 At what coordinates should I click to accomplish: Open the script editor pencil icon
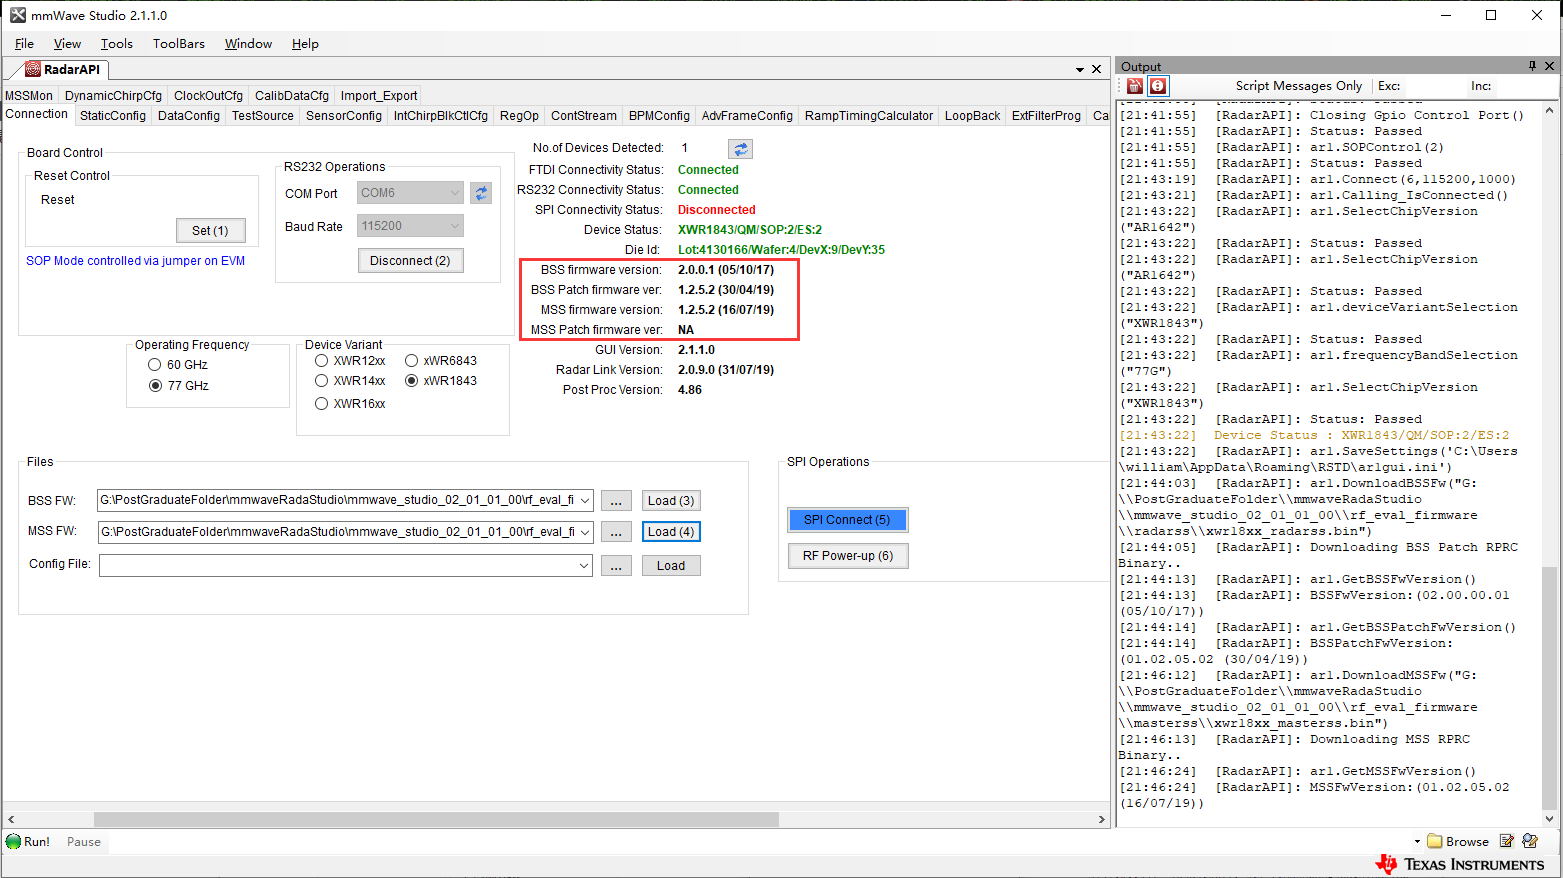click(x=1507, y=841)
